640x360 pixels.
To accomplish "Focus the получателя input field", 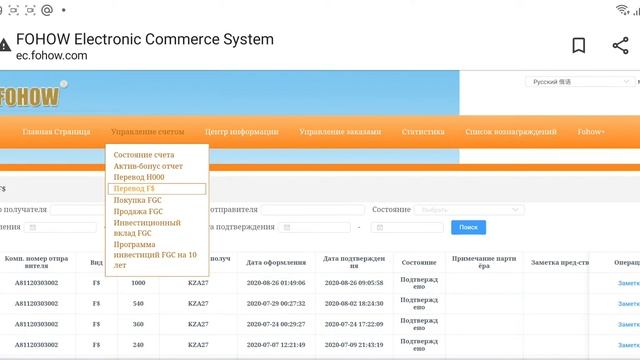I will 78,210.
